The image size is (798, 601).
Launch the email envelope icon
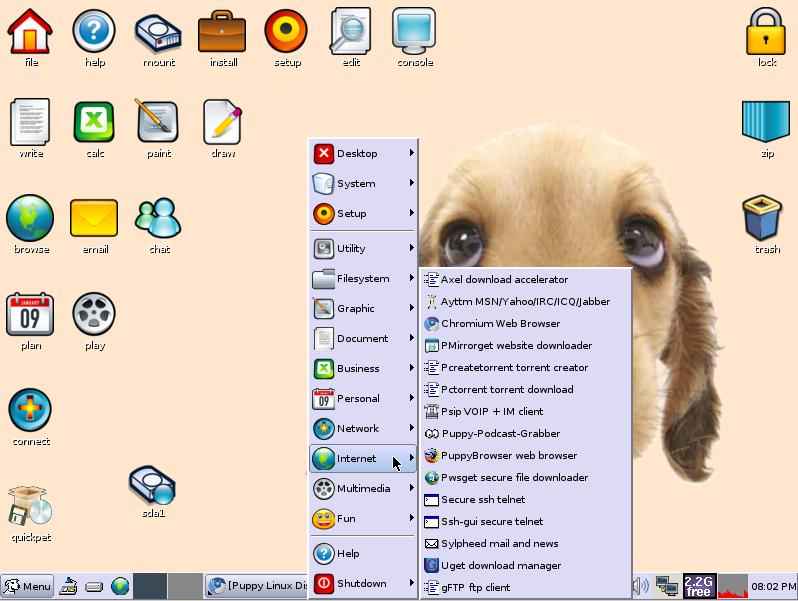tap(94, 219)
